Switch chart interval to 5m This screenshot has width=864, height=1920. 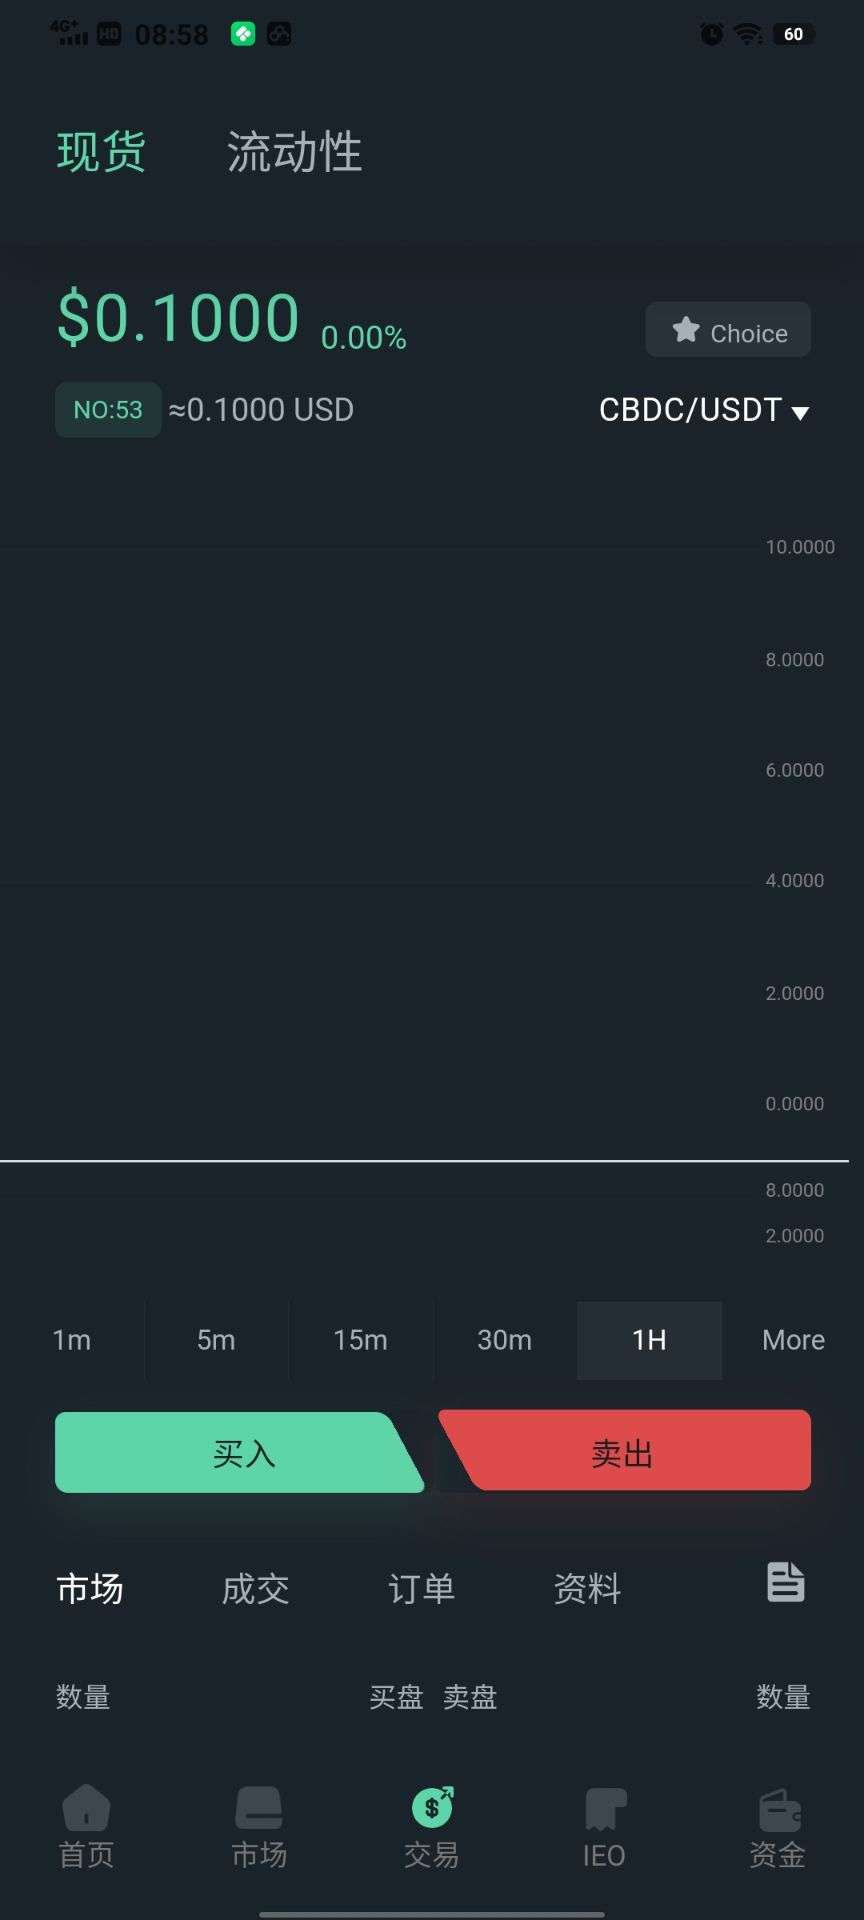click(x=216, y=1340)
